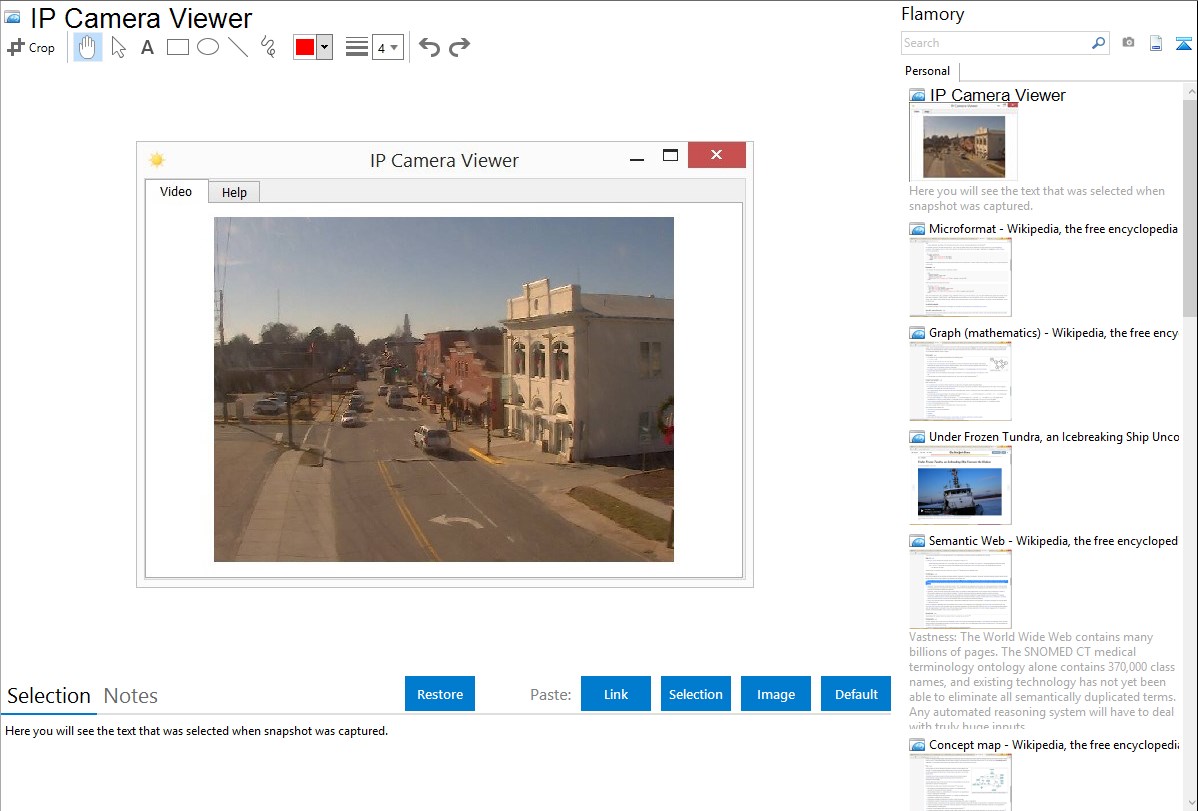Viewport: 1198px width, 811px height.
Task: Switch to the Selection tab
Action: click(49, 696)
